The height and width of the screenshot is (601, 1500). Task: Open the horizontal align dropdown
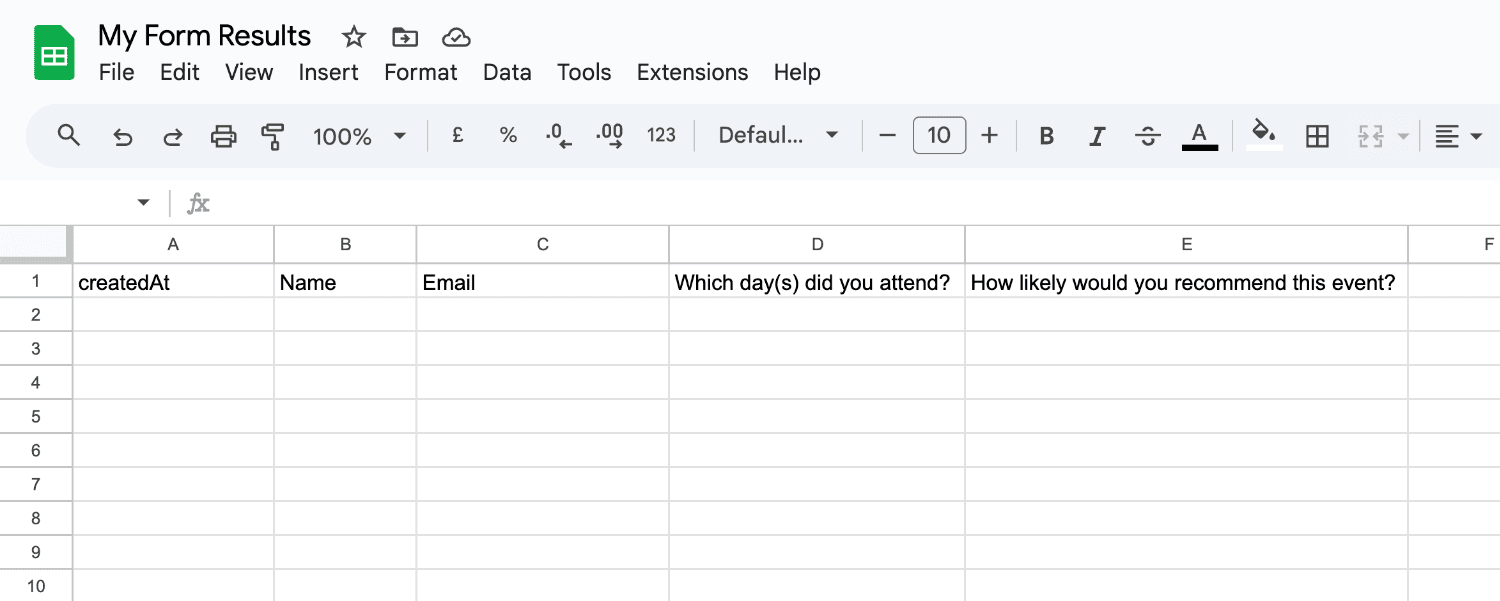coord(1458,136)
